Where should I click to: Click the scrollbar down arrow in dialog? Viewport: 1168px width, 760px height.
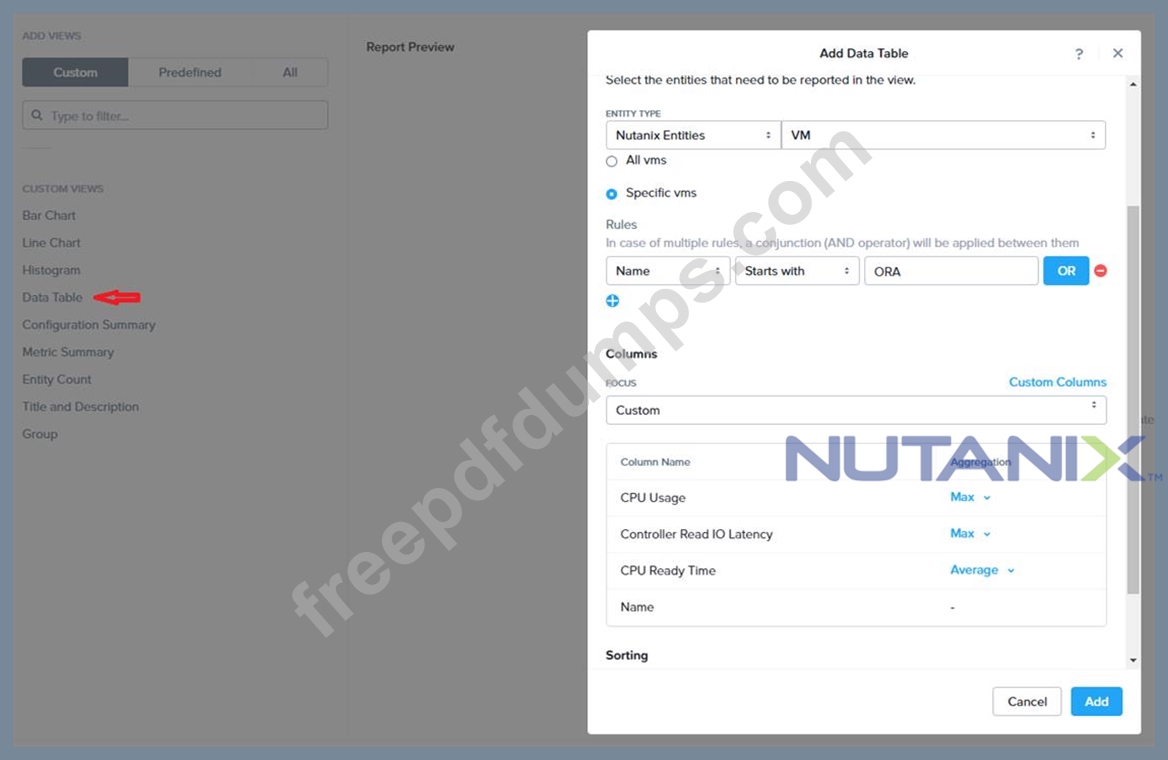point(1133,660)
